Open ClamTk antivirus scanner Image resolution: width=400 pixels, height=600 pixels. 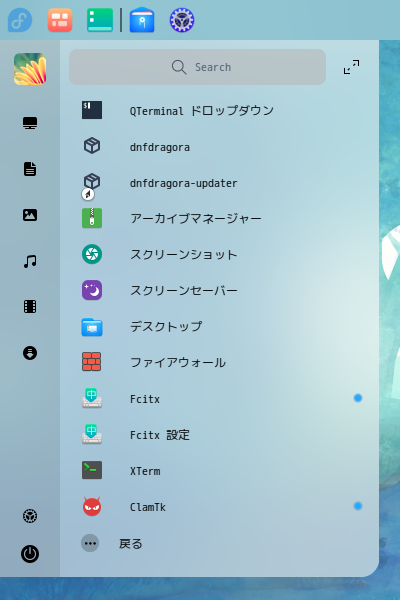pyautogui.click(x=219, y=506)
